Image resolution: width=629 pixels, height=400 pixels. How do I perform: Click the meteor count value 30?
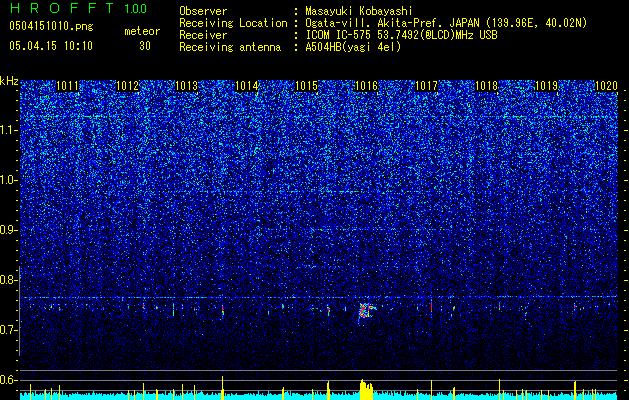tap(145, 46)
